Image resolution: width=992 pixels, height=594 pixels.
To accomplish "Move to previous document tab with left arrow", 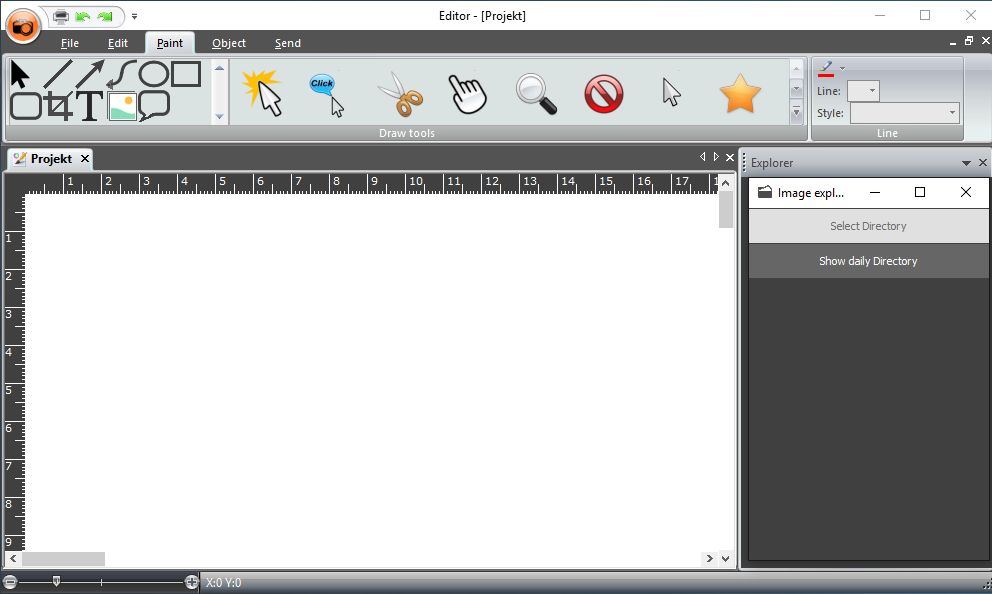I will point(702,157).
